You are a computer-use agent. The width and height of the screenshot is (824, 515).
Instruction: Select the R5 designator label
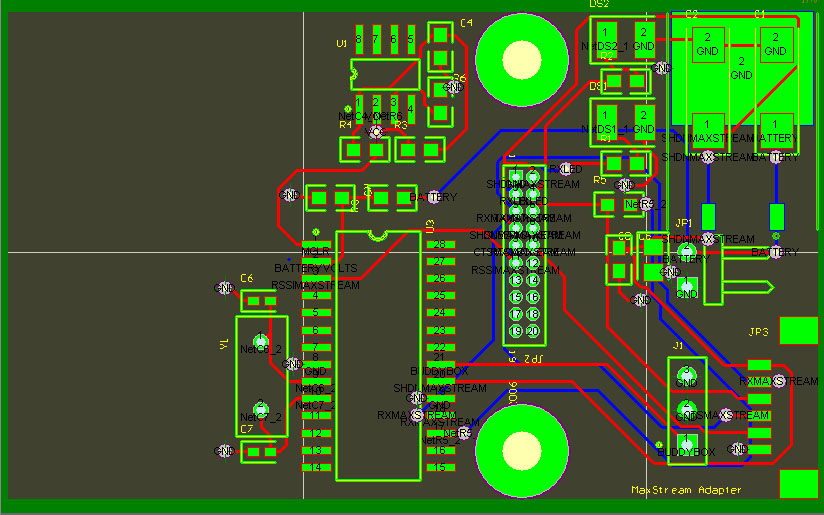(x=600, y=180)
